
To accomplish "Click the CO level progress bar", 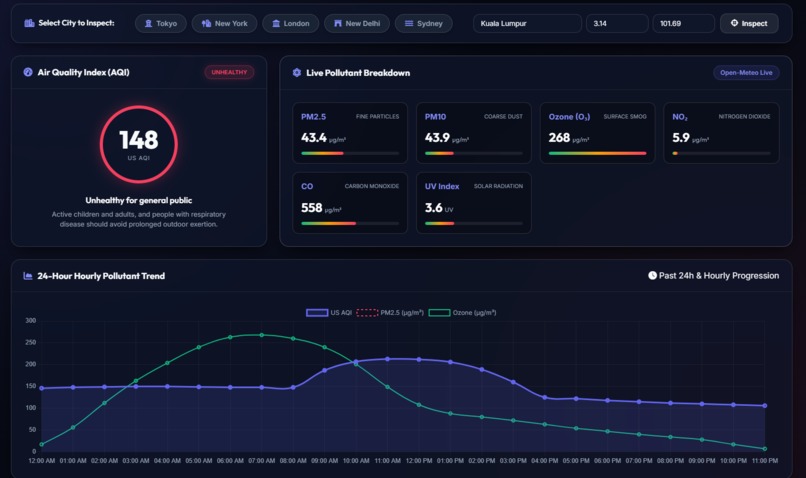I will coord(350,224).
